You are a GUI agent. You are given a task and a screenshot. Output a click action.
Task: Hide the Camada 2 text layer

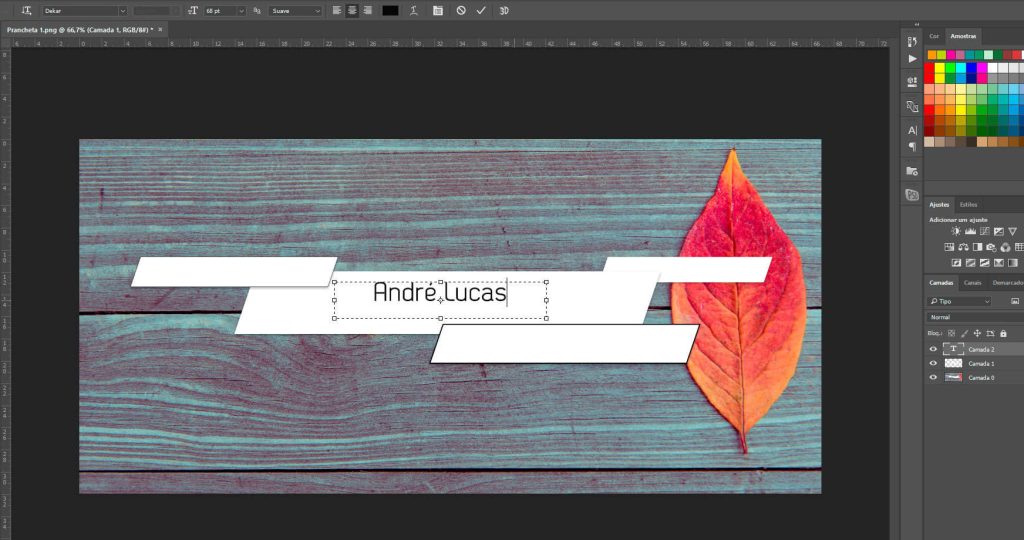933,349
